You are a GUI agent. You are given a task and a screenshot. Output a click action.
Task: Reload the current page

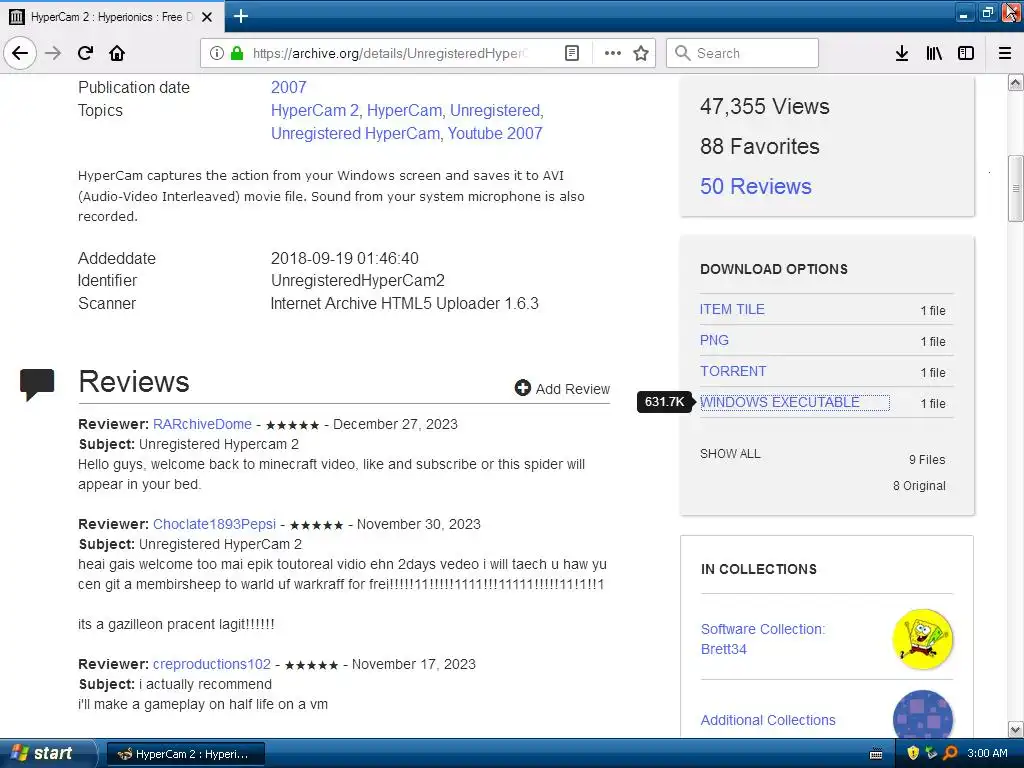point(85,53)
